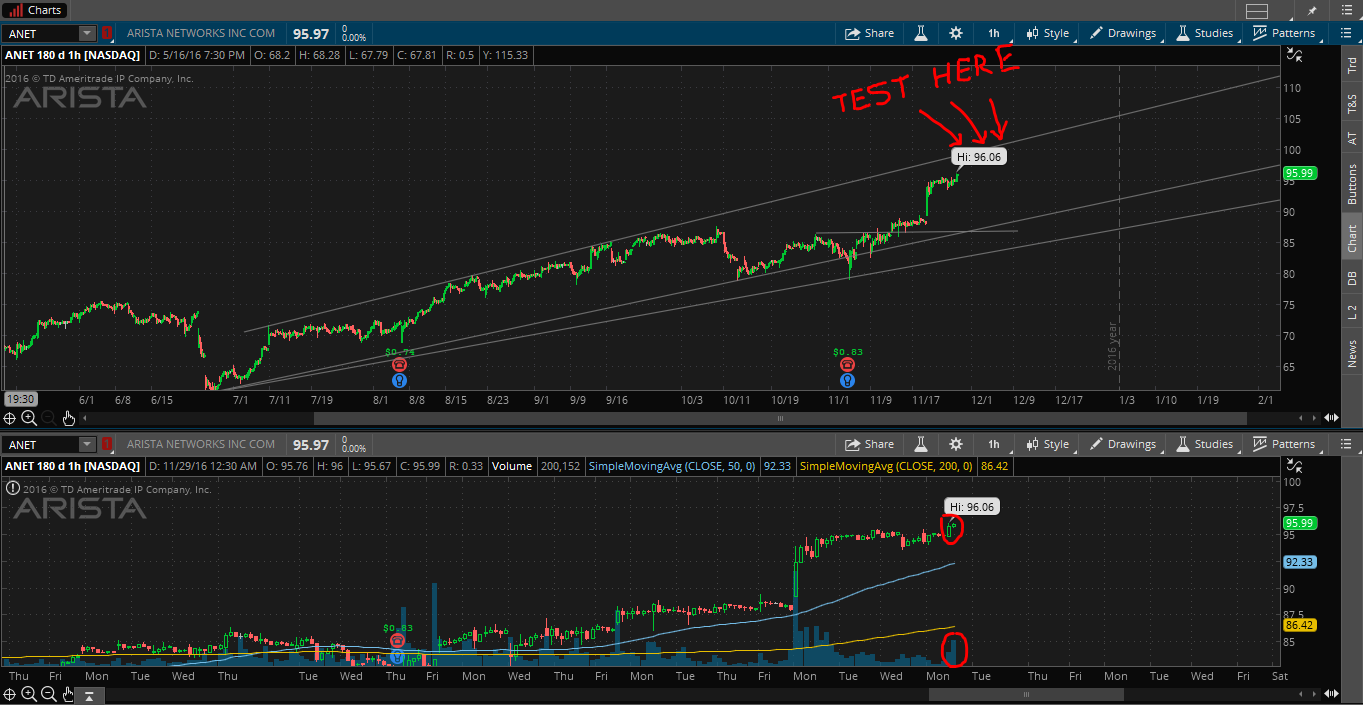Click the collapse arrow button under lower chart
The width and height of the screenshot is (1363, 705).
(90, 694)
